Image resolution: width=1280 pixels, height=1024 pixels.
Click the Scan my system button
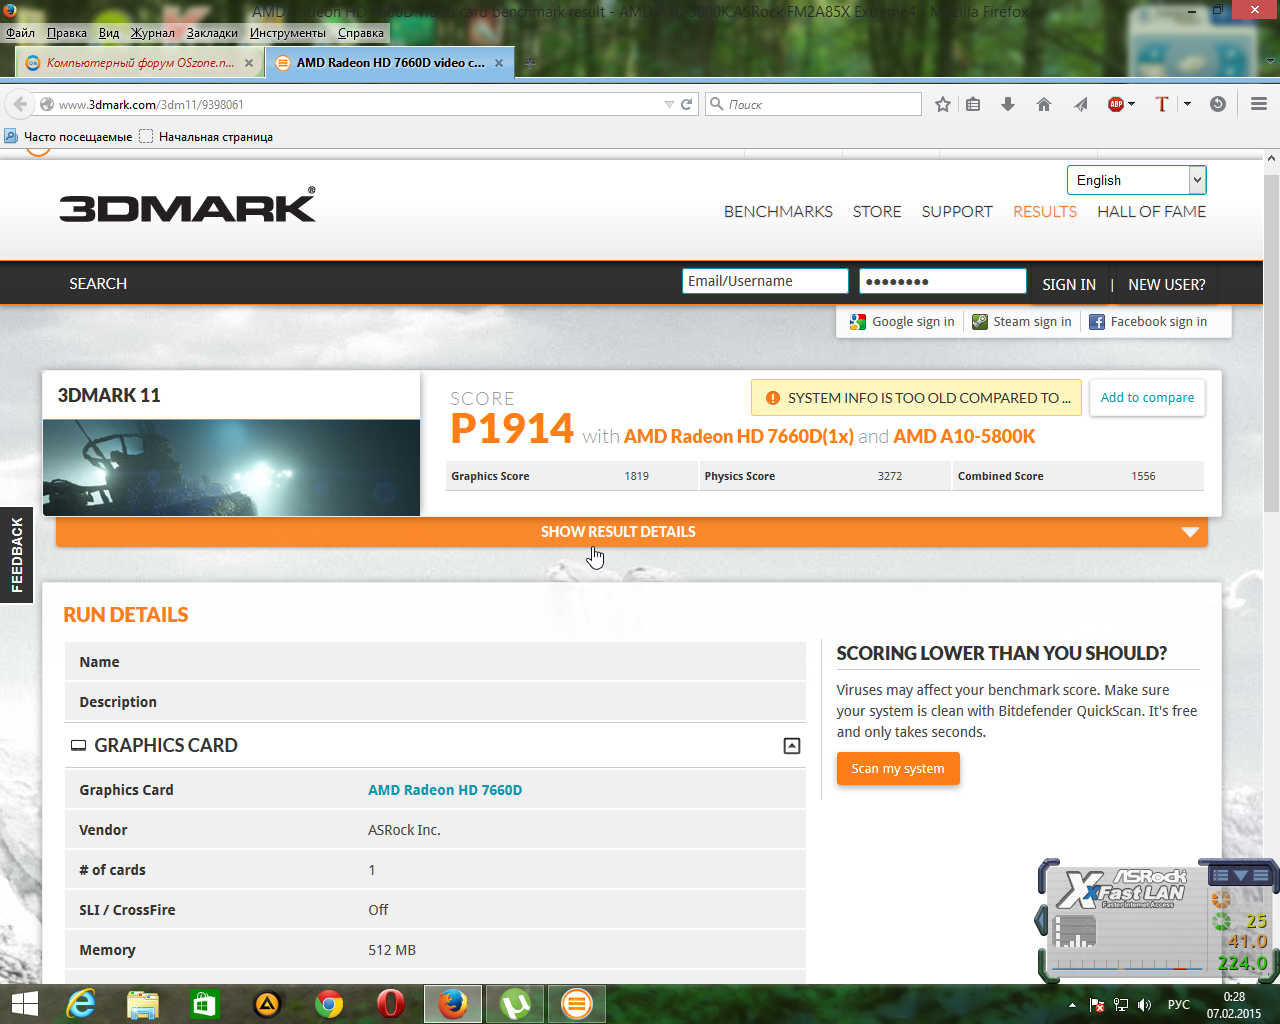point(898,768)
